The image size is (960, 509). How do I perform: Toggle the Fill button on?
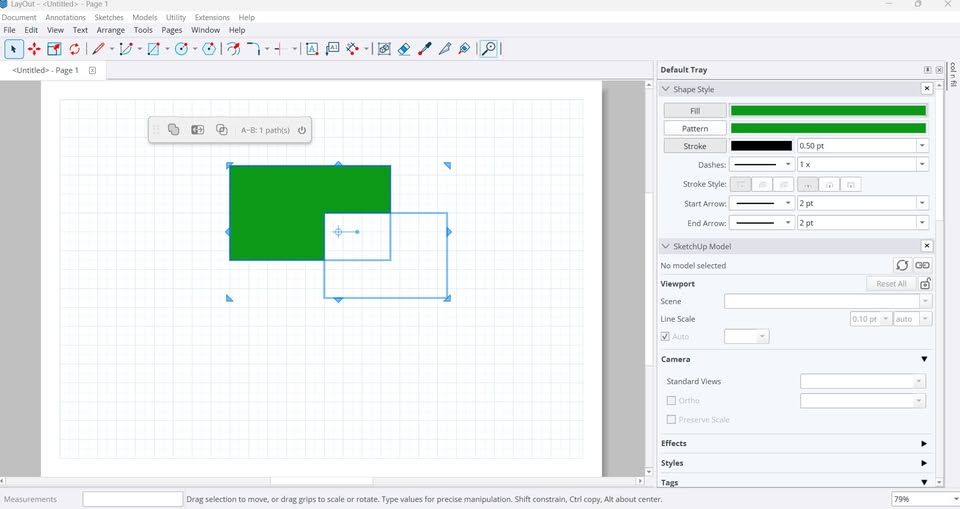click(x=695, y=111)
